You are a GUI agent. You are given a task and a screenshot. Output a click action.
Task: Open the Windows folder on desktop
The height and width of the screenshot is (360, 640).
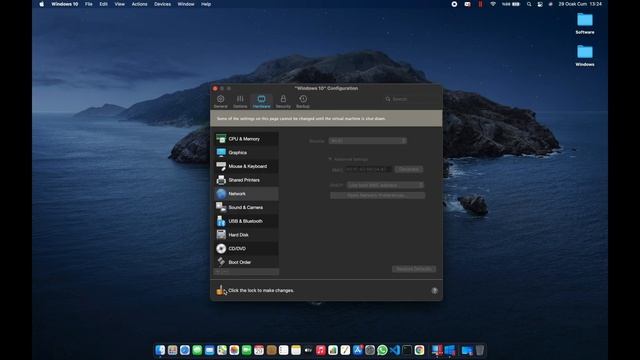(585, 56)
